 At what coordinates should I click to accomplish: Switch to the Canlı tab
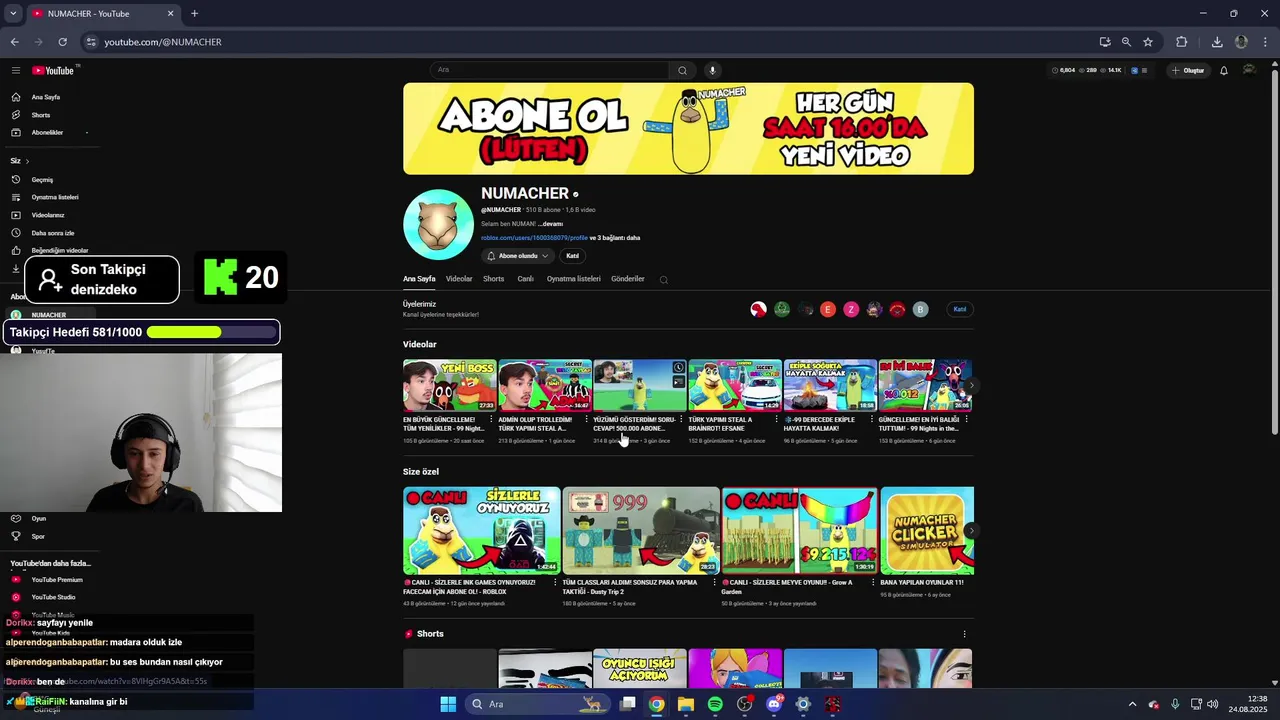click(x=525, y=279)
